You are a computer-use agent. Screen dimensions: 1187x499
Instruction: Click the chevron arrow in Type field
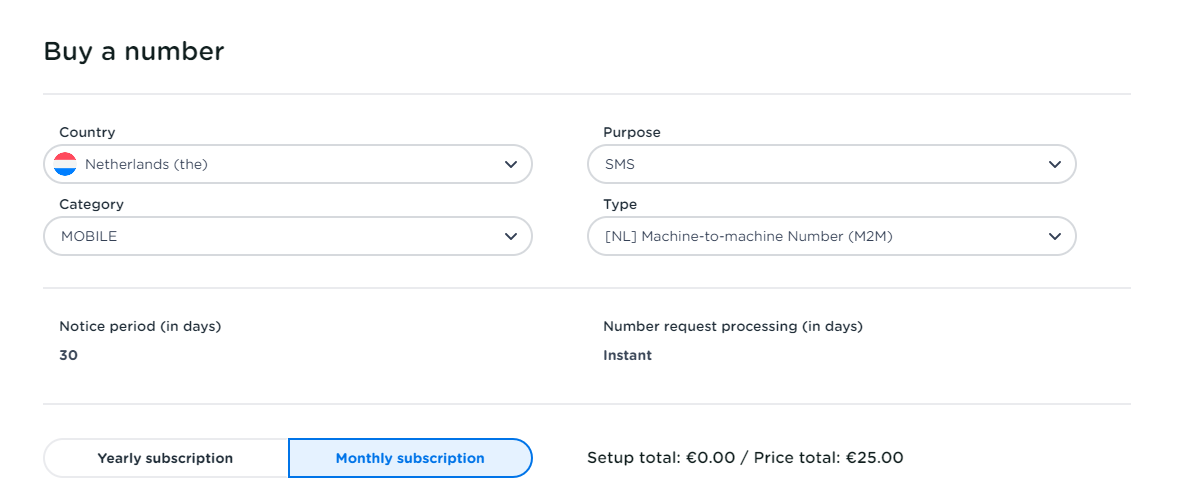click(1054, 236)
